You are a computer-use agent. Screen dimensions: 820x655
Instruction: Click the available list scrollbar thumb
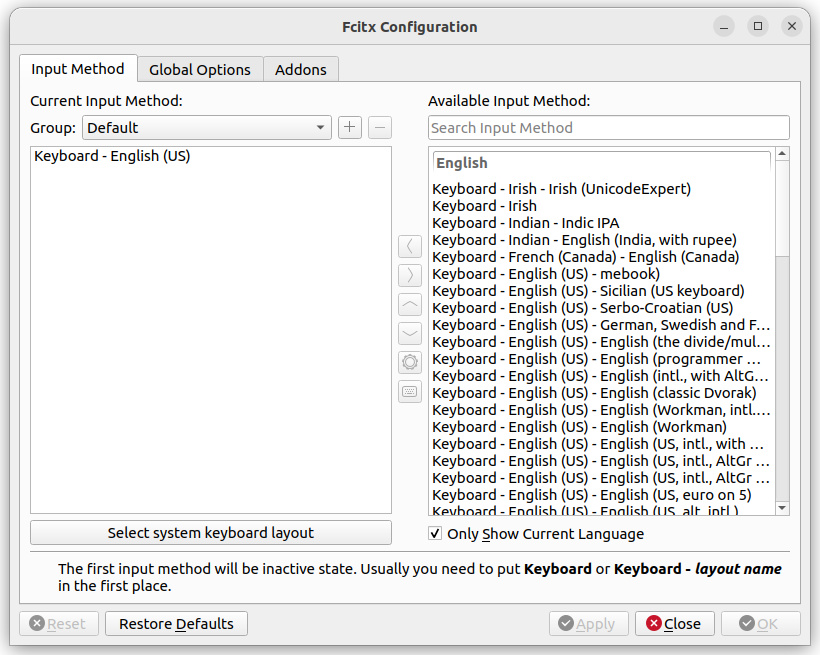point(782,208)
